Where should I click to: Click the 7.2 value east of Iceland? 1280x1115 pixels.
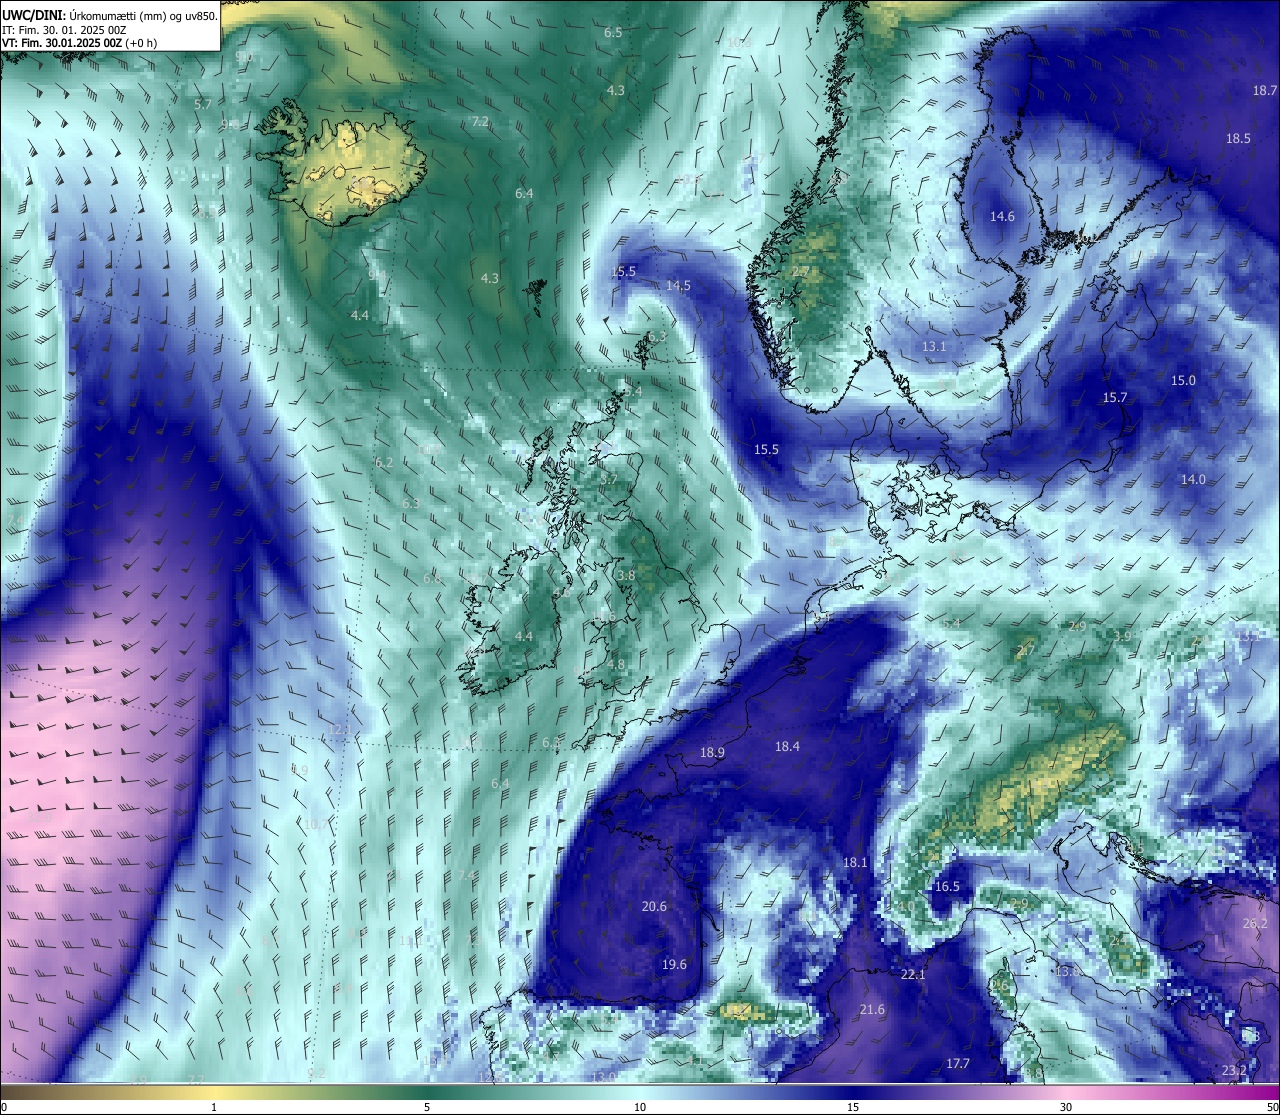point(480,121)
